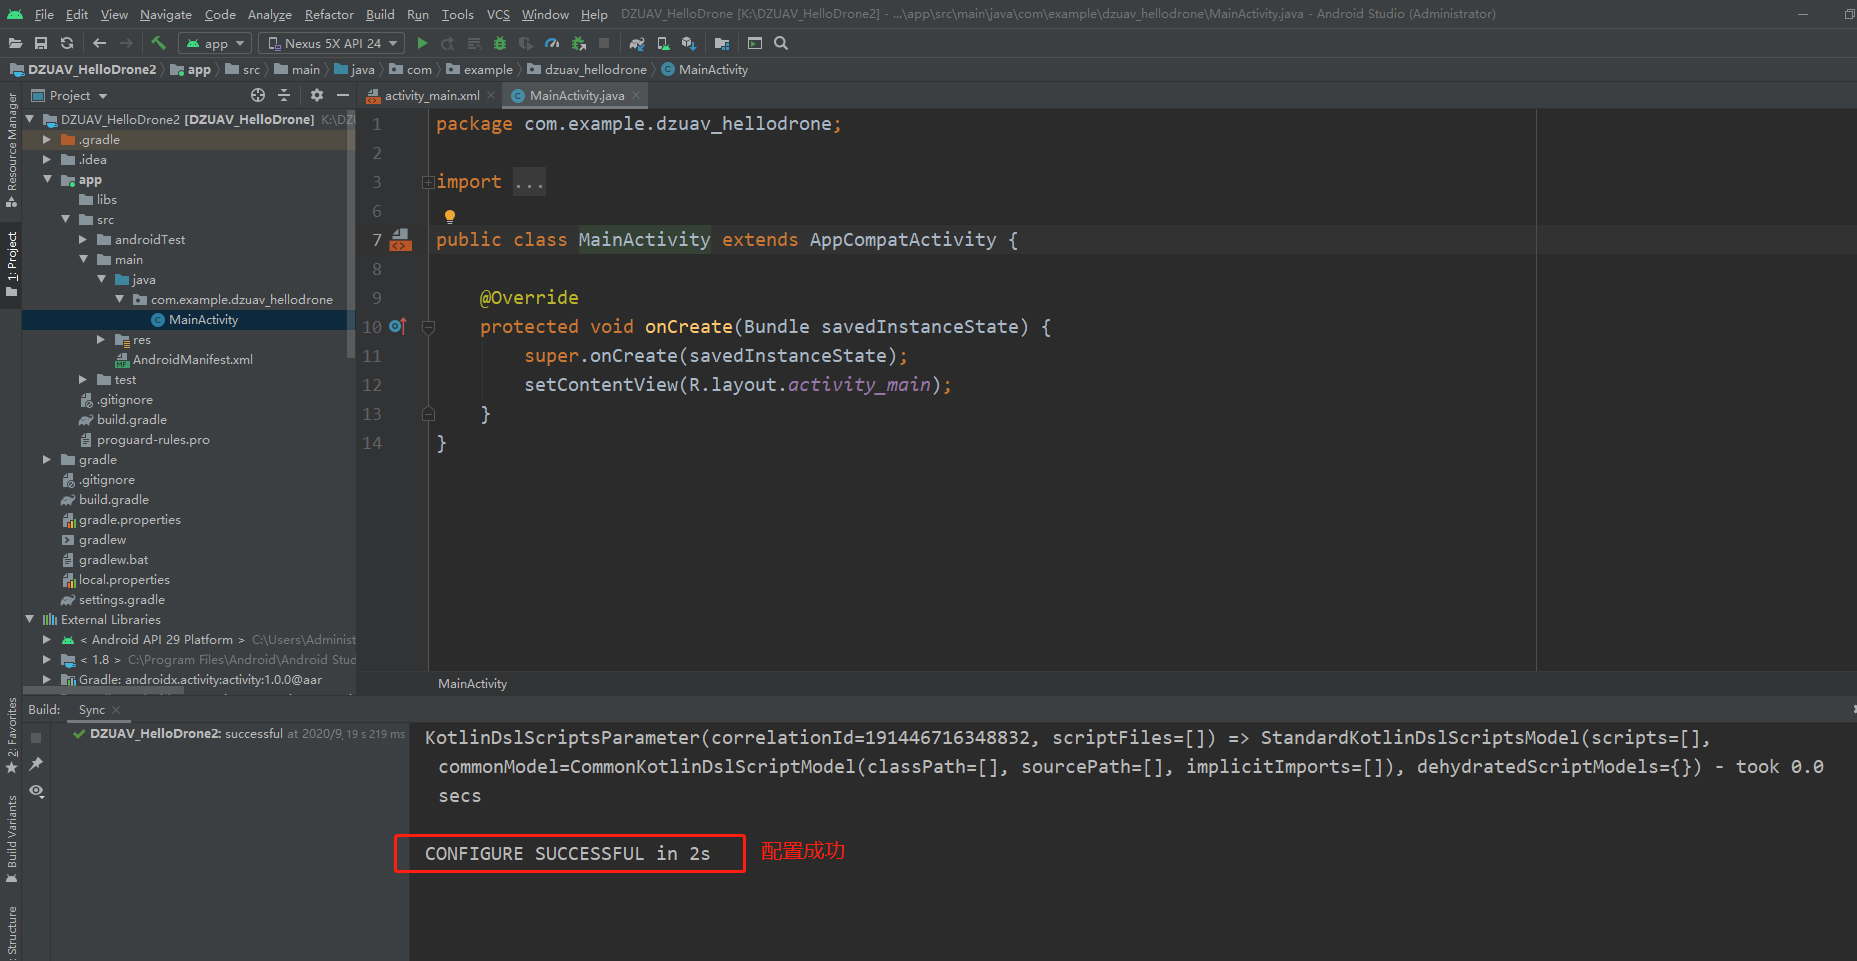Screen dimensions: 1857x961
Task: Expand the test folder
Action: click(83, 380)
